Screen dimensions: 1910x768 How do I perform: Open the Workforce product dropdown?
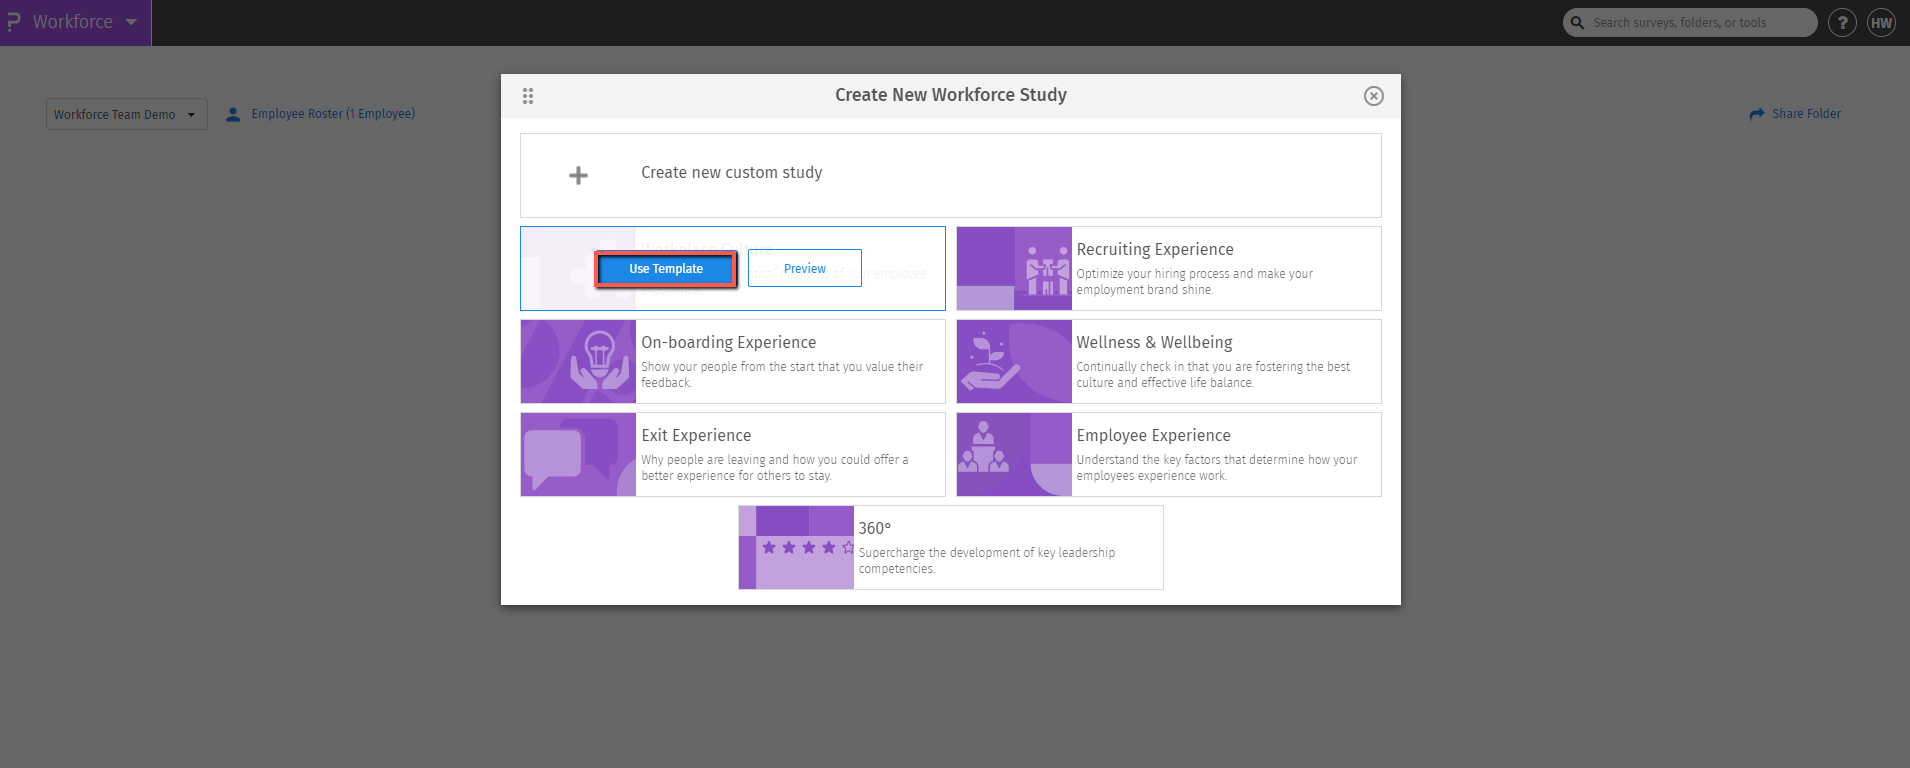[x=76, y=22]
